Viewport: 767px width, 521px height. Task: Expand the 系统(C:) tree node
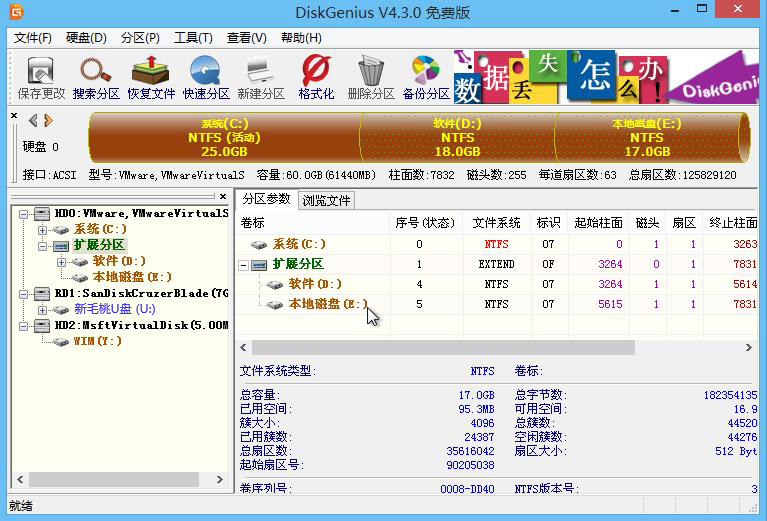tap(43, 230)
